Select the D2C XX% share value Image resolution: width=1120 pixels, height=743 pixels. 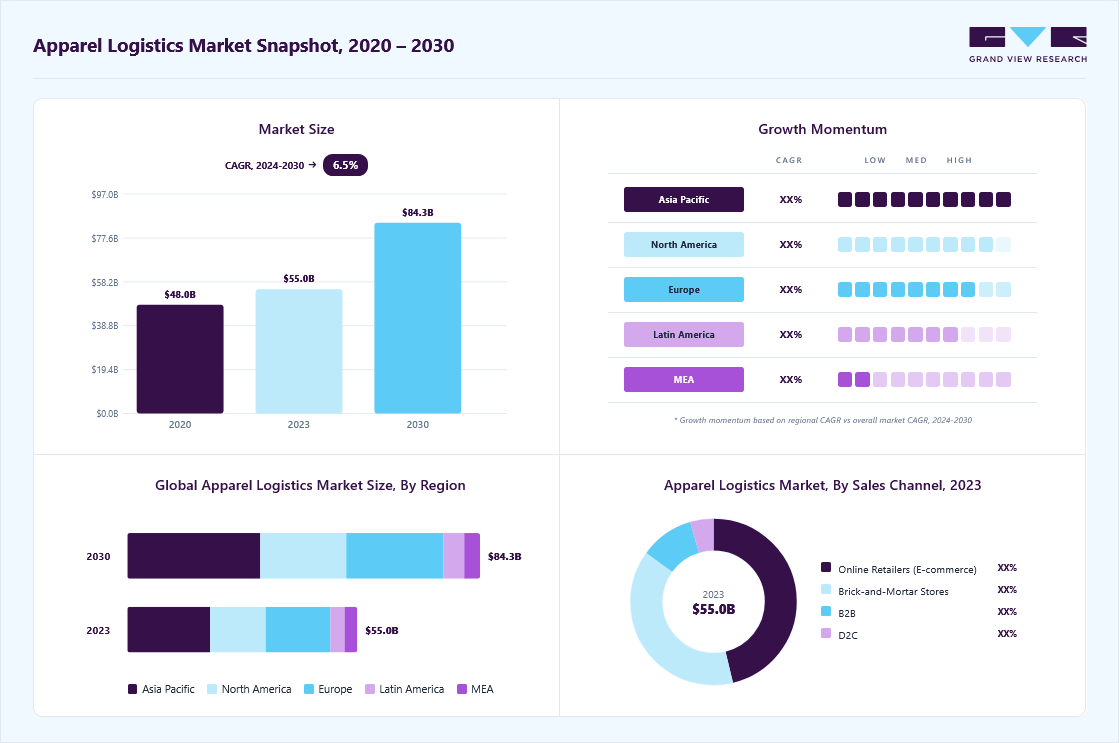[1007, 634]
